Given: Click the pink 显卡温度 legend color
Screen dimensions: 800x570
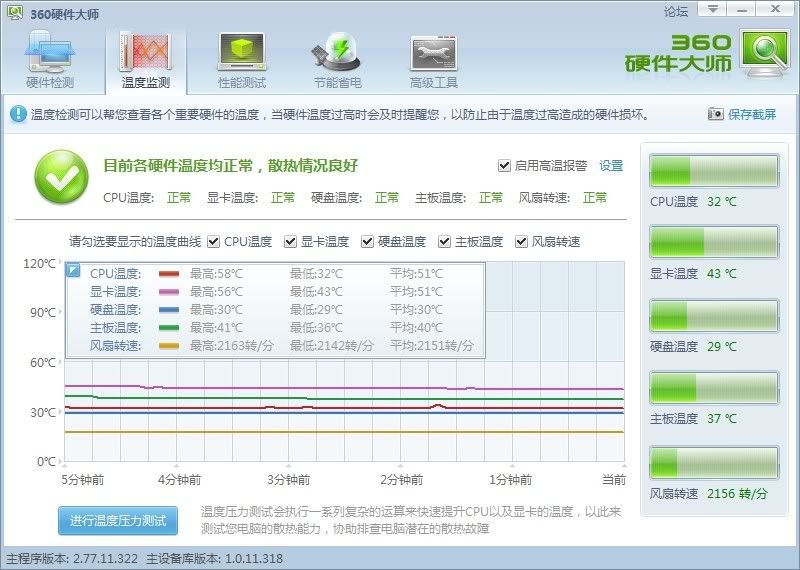Looking at the screenshot, I should pos(169,292).
